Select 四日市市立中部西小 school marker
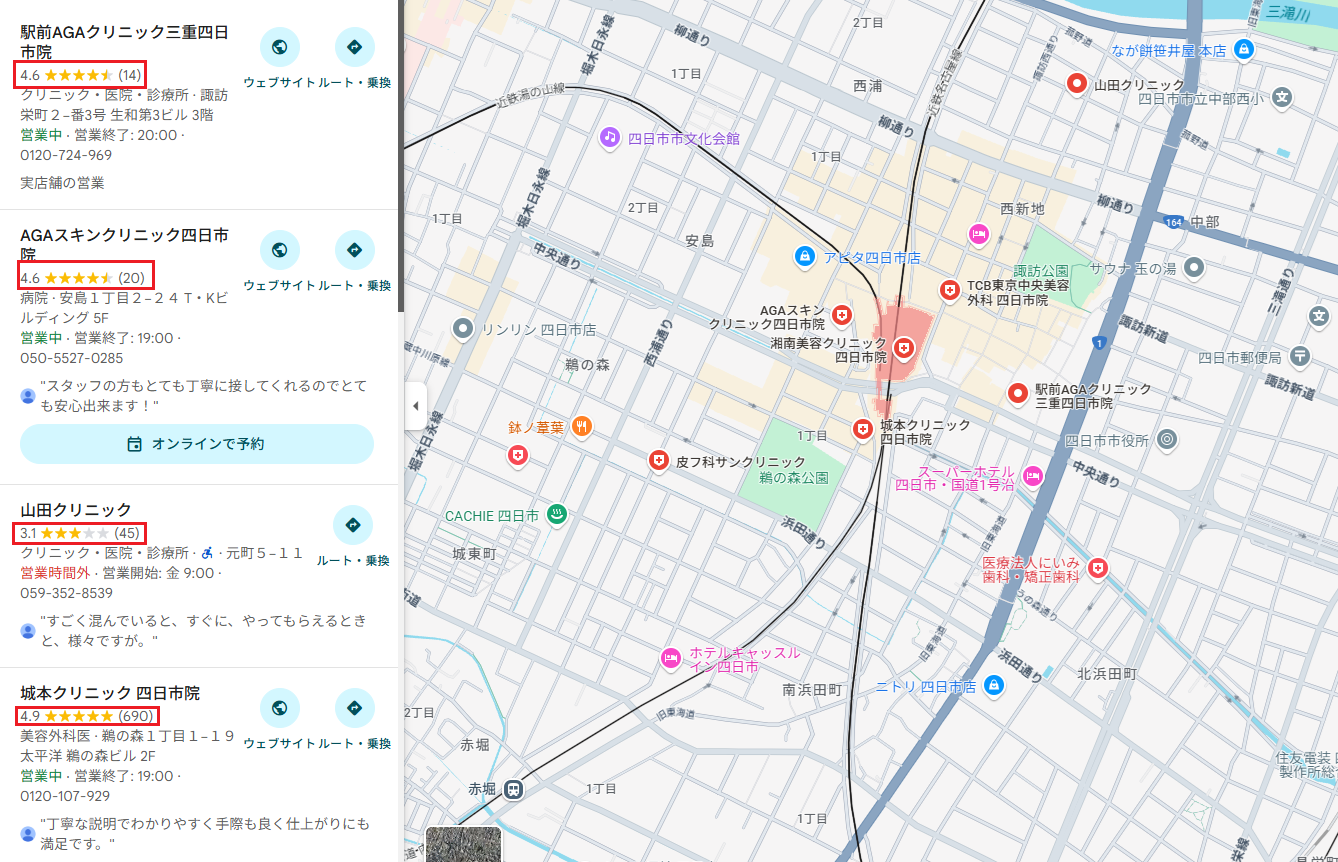The width and height of the screenshot is (1338, 862). click(1282, 97)
